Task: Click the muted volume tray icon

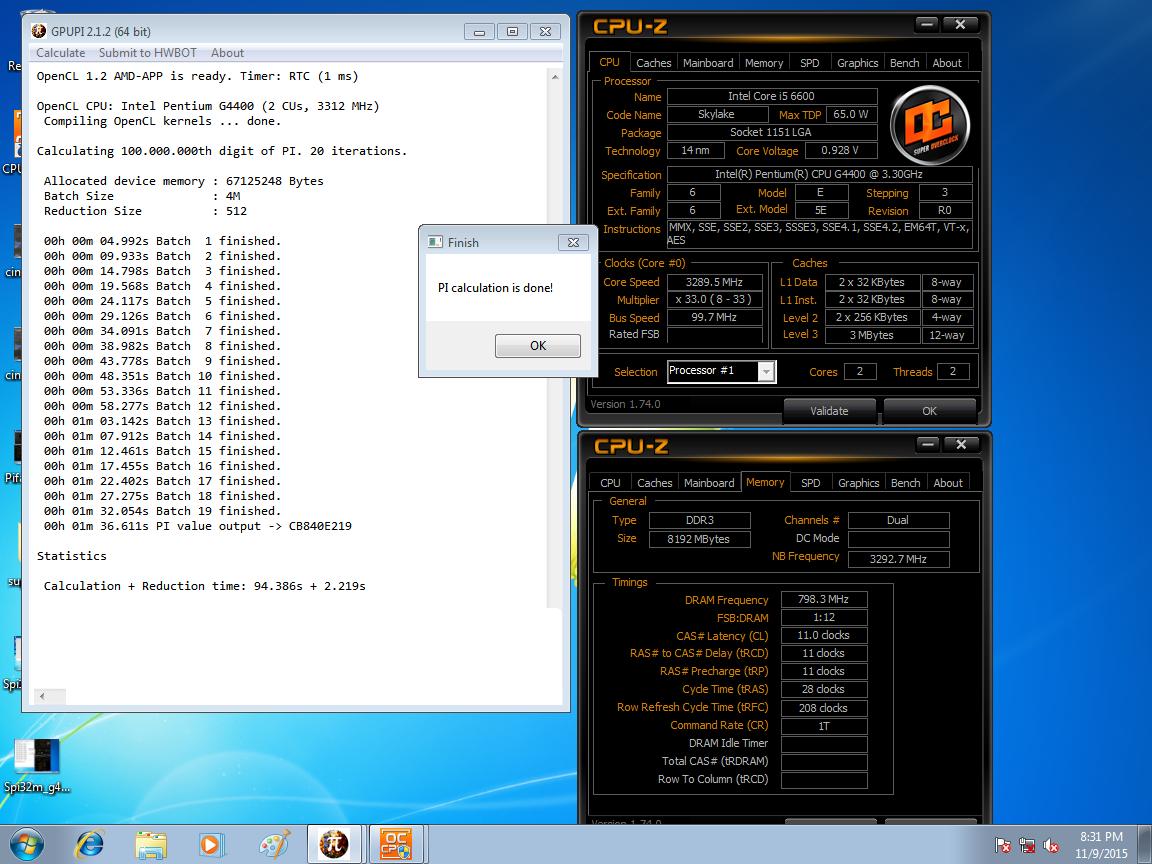Action: (x=1051, y=846)
